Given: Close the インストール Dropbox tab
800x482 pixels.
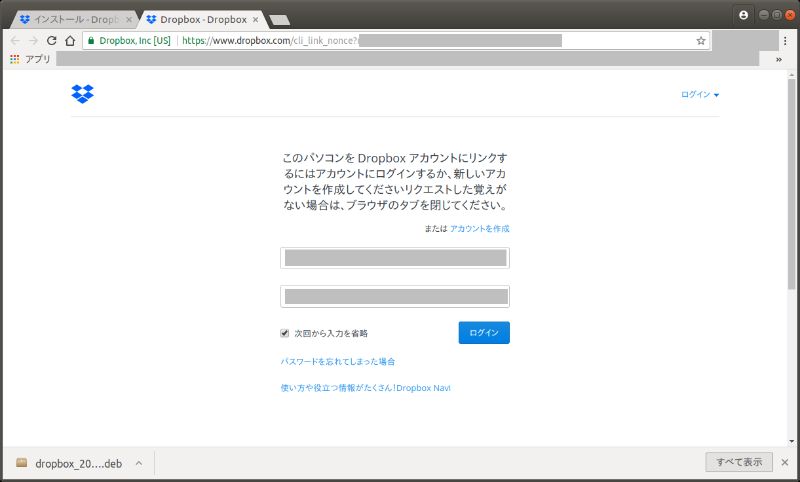Looking at the screenshot, I should [x=129, y=20].
